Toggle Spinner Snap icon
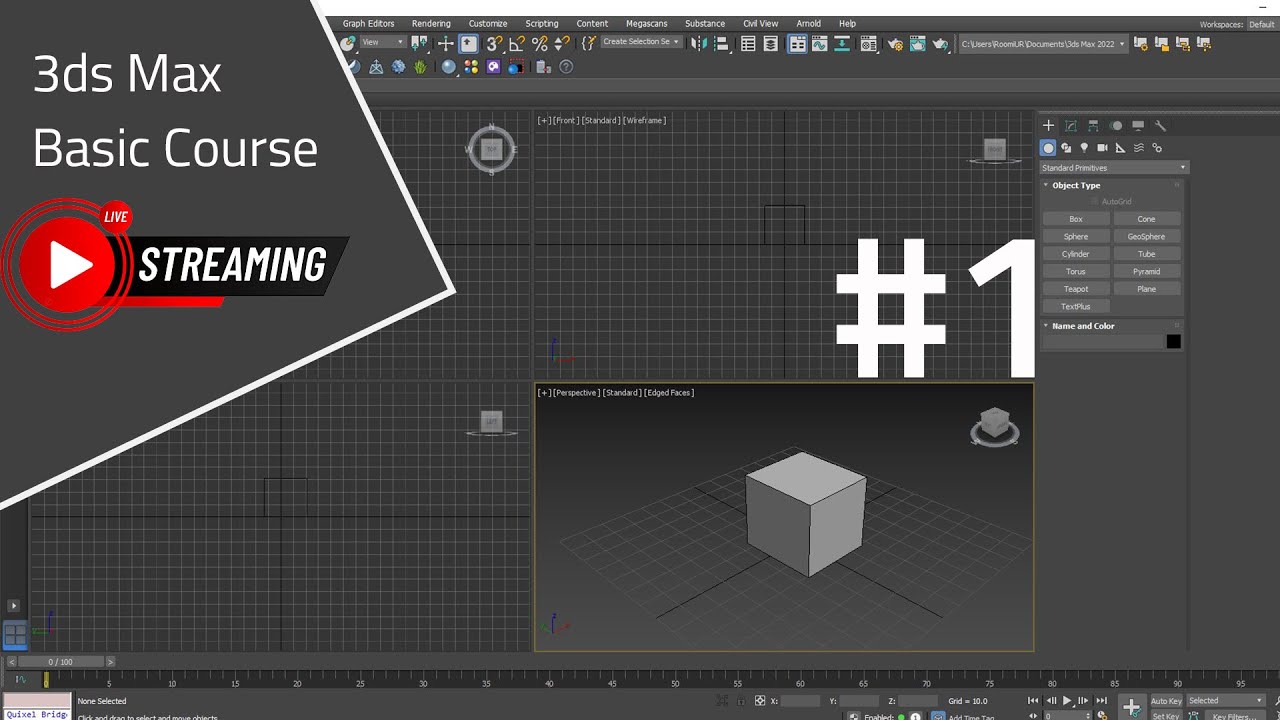Image resolution: width=1280 pixels, height=720 pixels. tap(562, 44)
